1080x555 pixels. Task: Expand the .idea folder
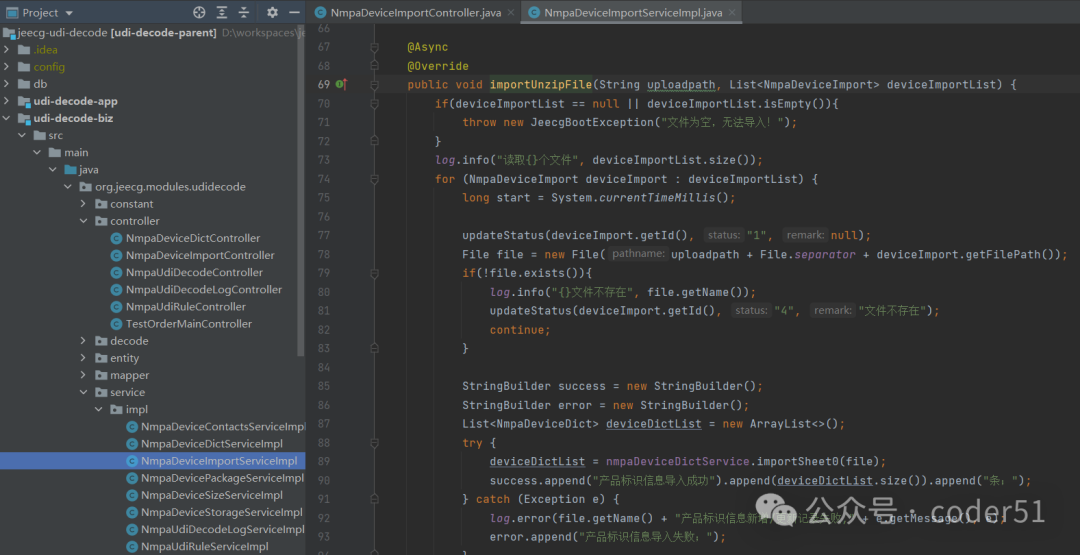[x=6, y=50]
